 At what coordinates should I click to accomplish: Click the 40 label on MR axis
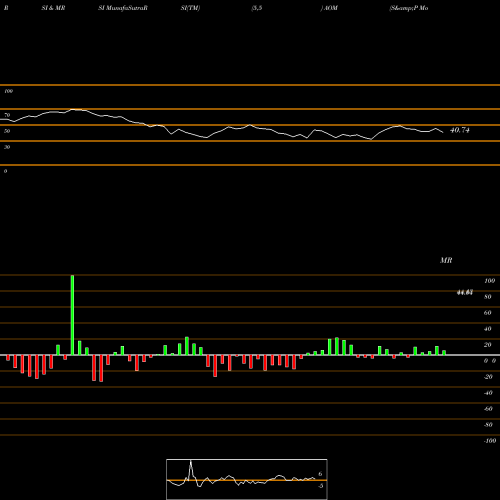[488, 329]
